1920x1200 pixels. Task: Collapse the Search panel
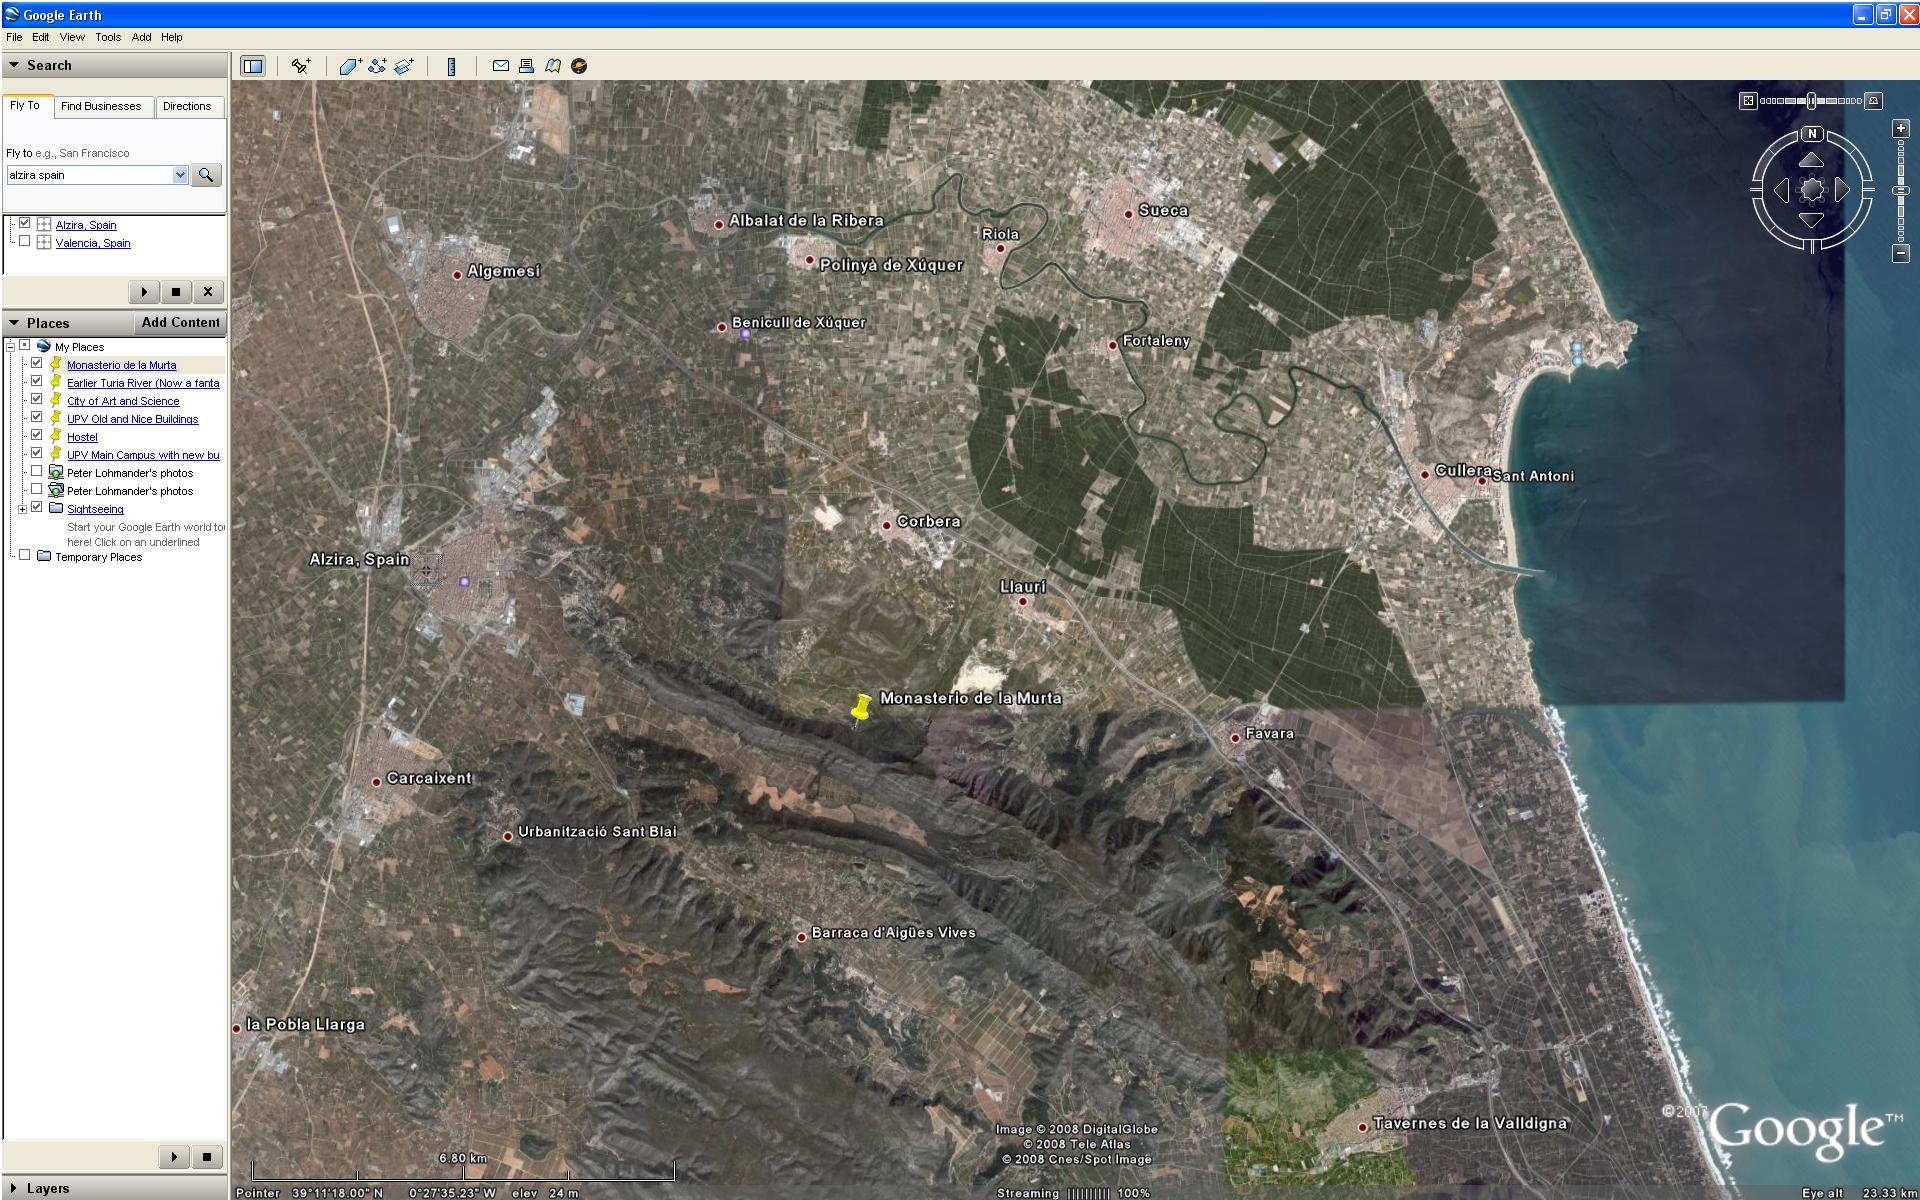tap(14, 65)
